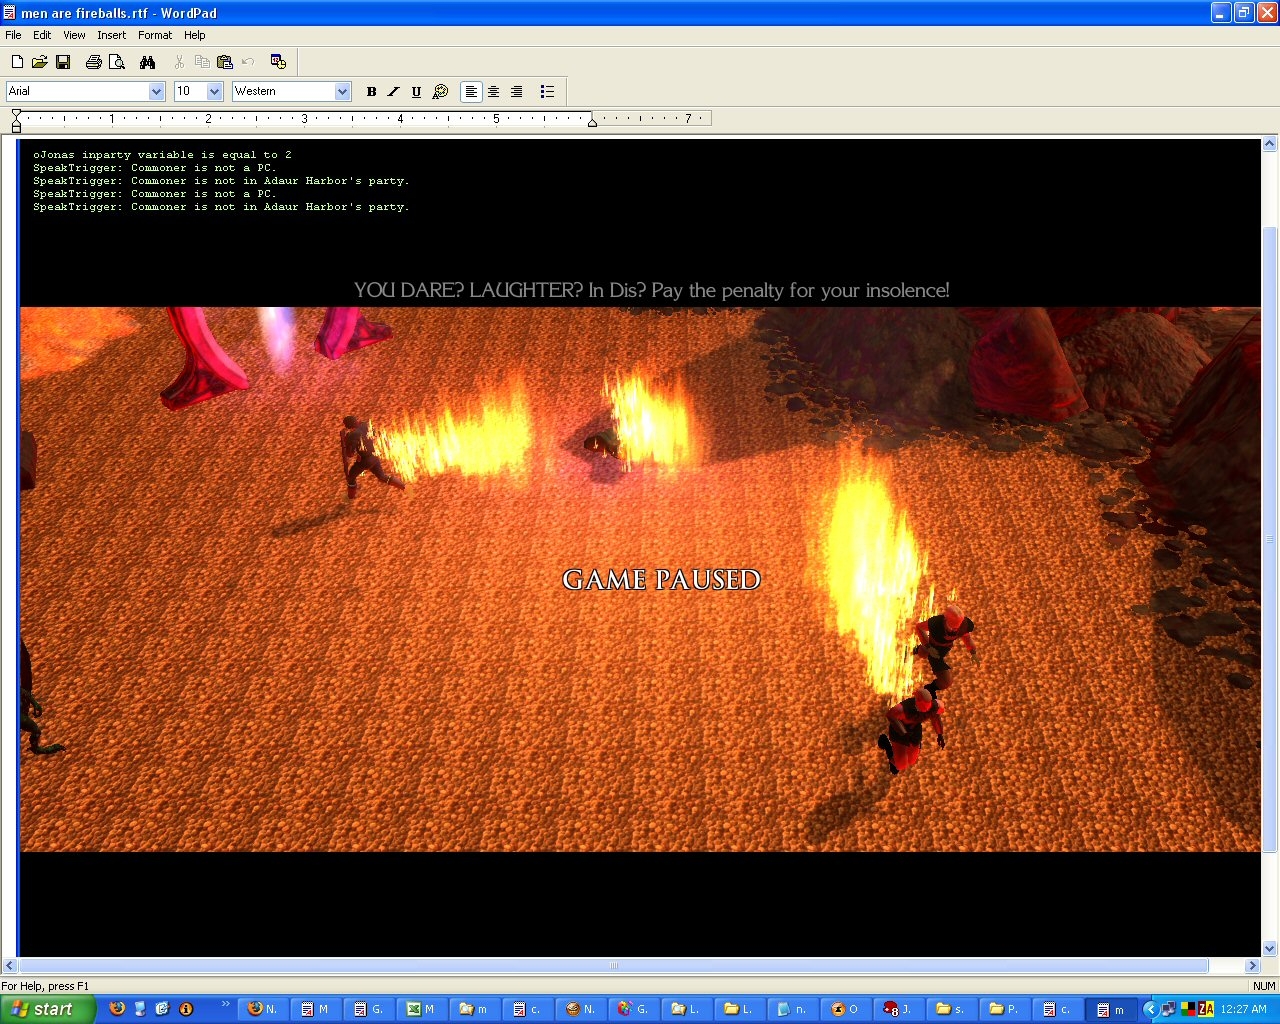Click the Open file folder icon
Screen dimensions: 1280x1024
pos(40,62)
